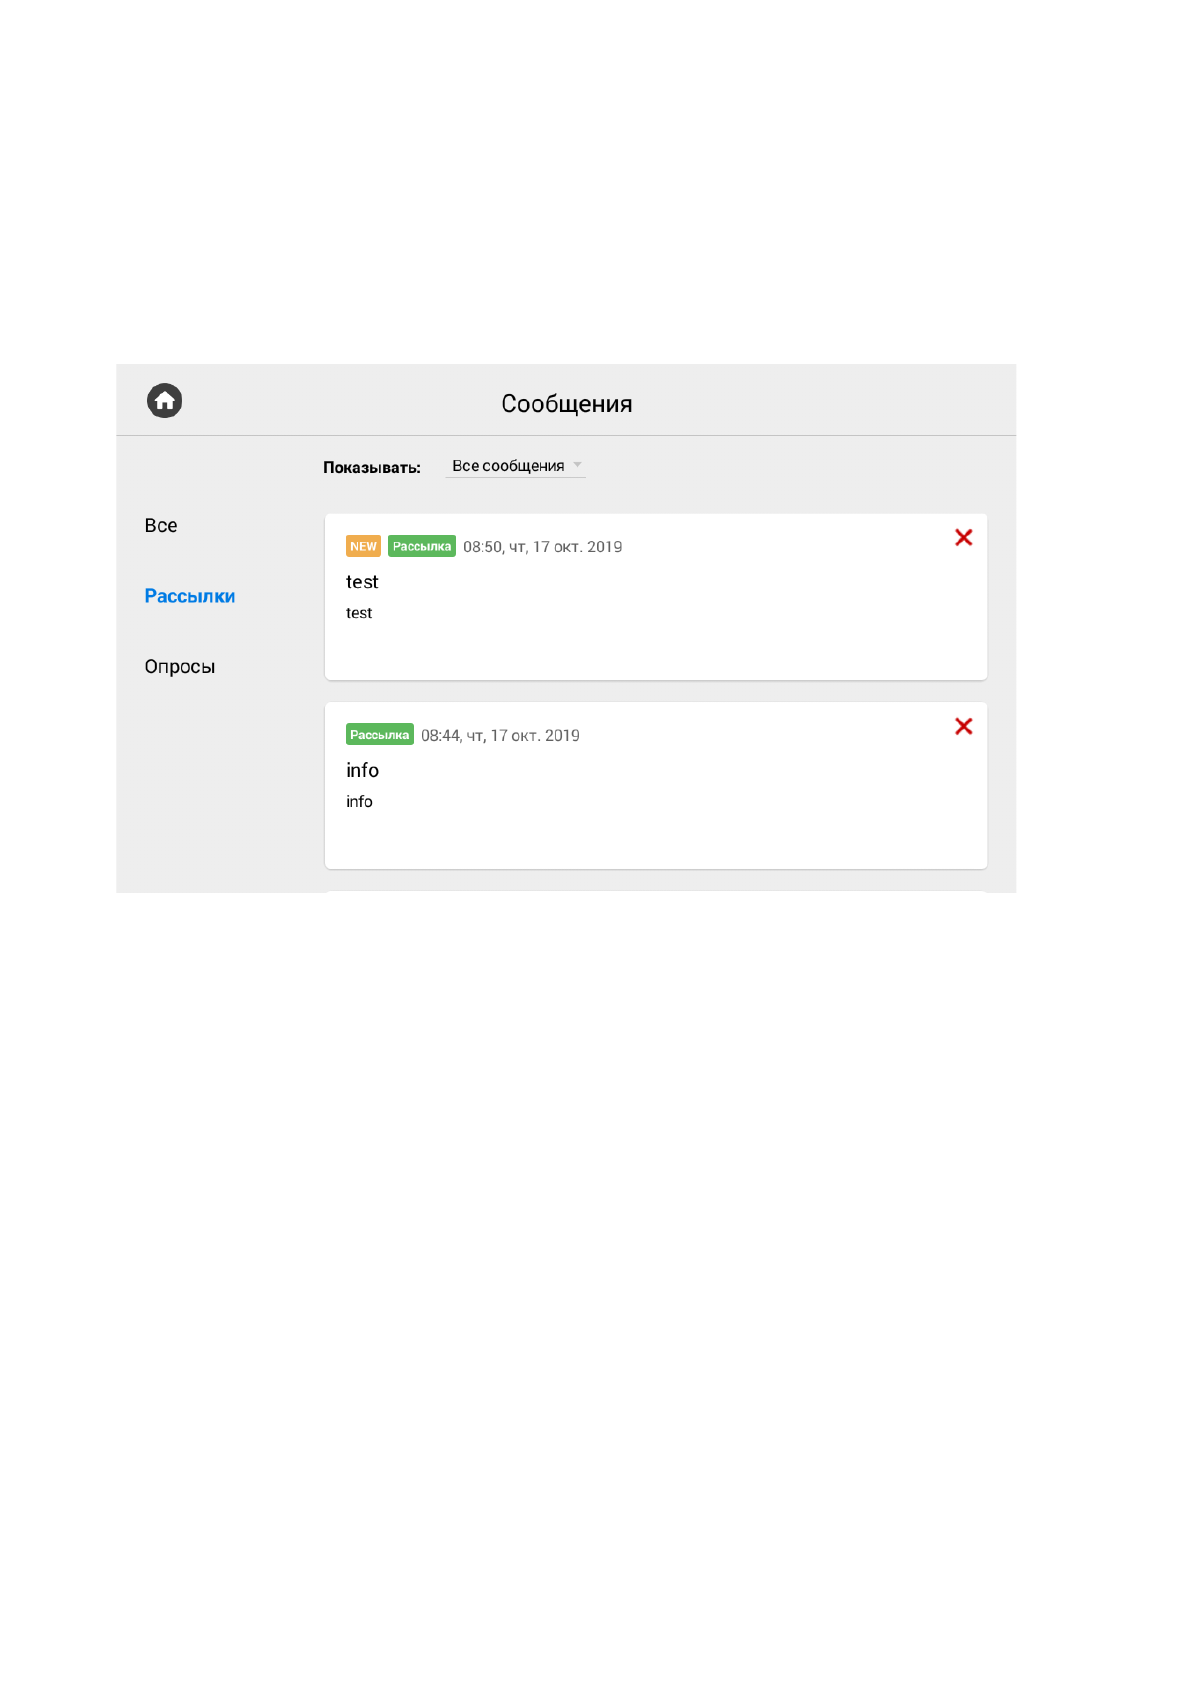Delete the info message with red X

pos(963,726)
